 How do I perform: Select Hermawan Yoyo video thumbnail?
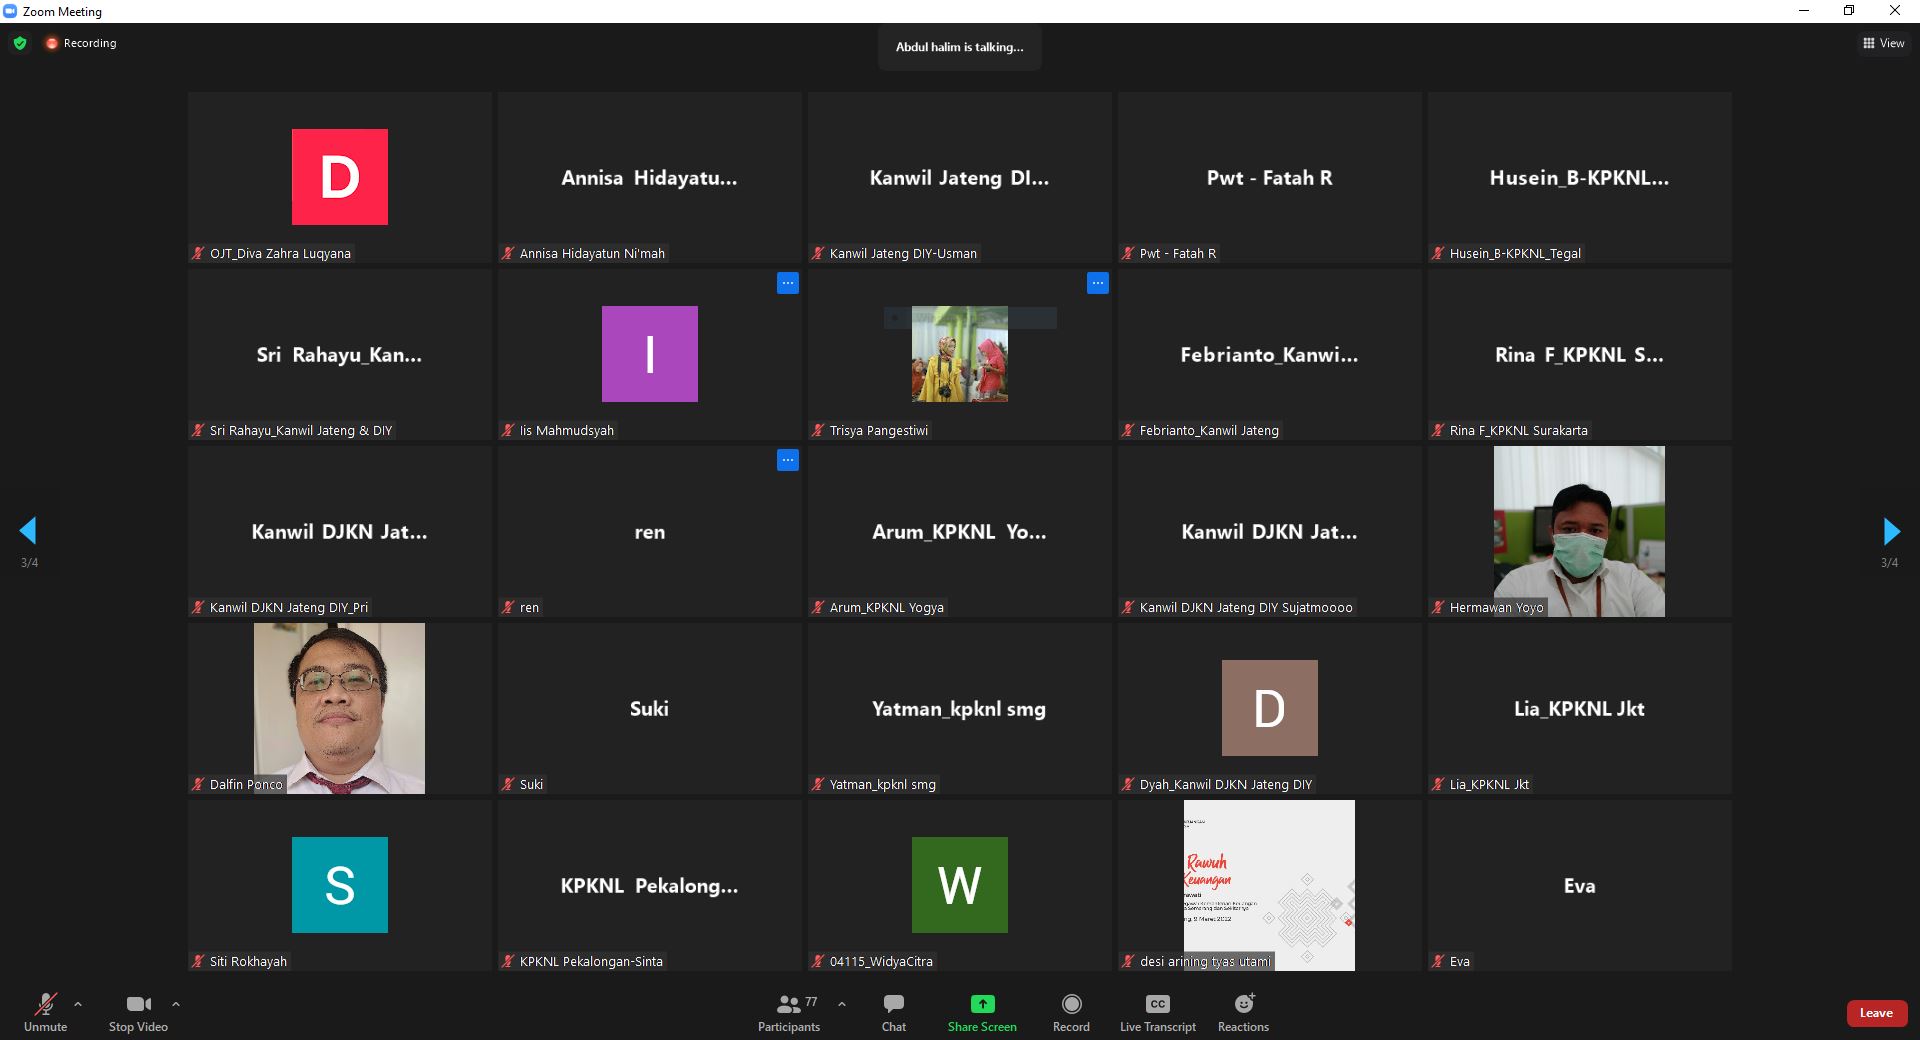(x=1578, y=530)
